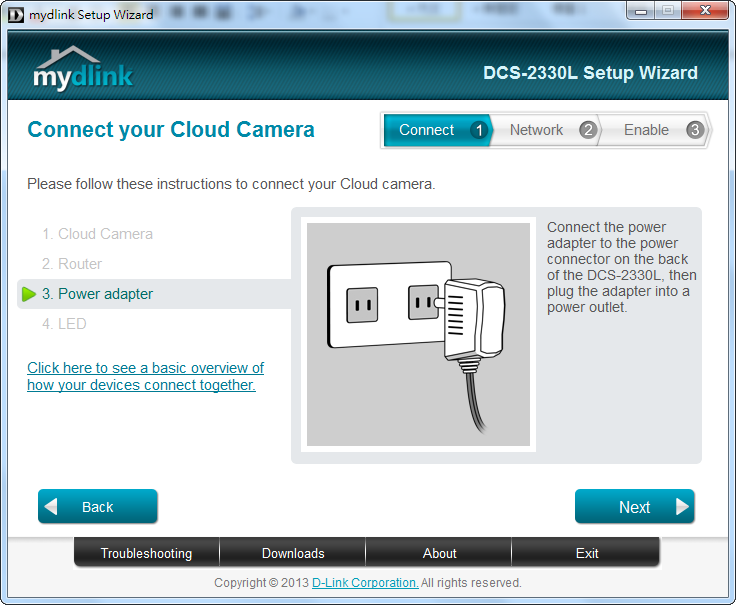Open Troubleshooting from bottom menu
Image resolution: width=736 pixels, height=605 pixels.
tap(146, 553)
